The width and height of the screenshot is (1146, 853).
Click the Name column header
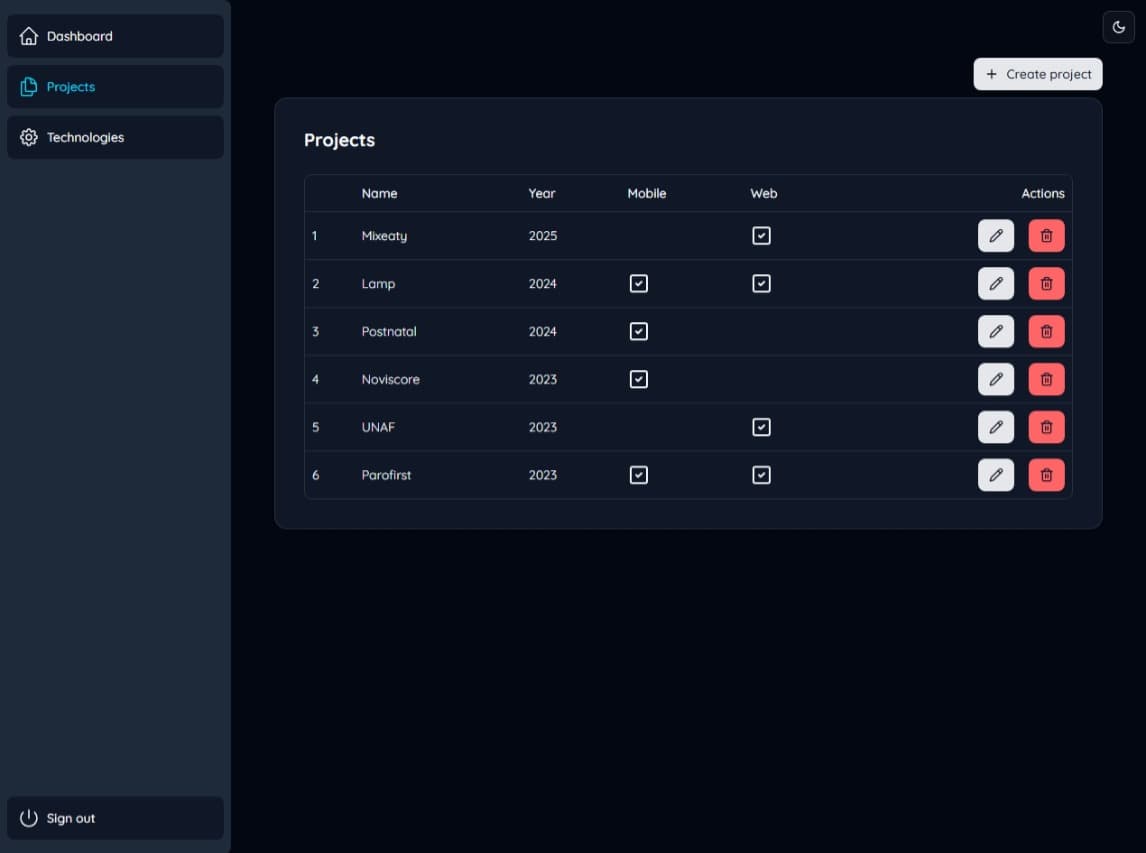(380, 193)
